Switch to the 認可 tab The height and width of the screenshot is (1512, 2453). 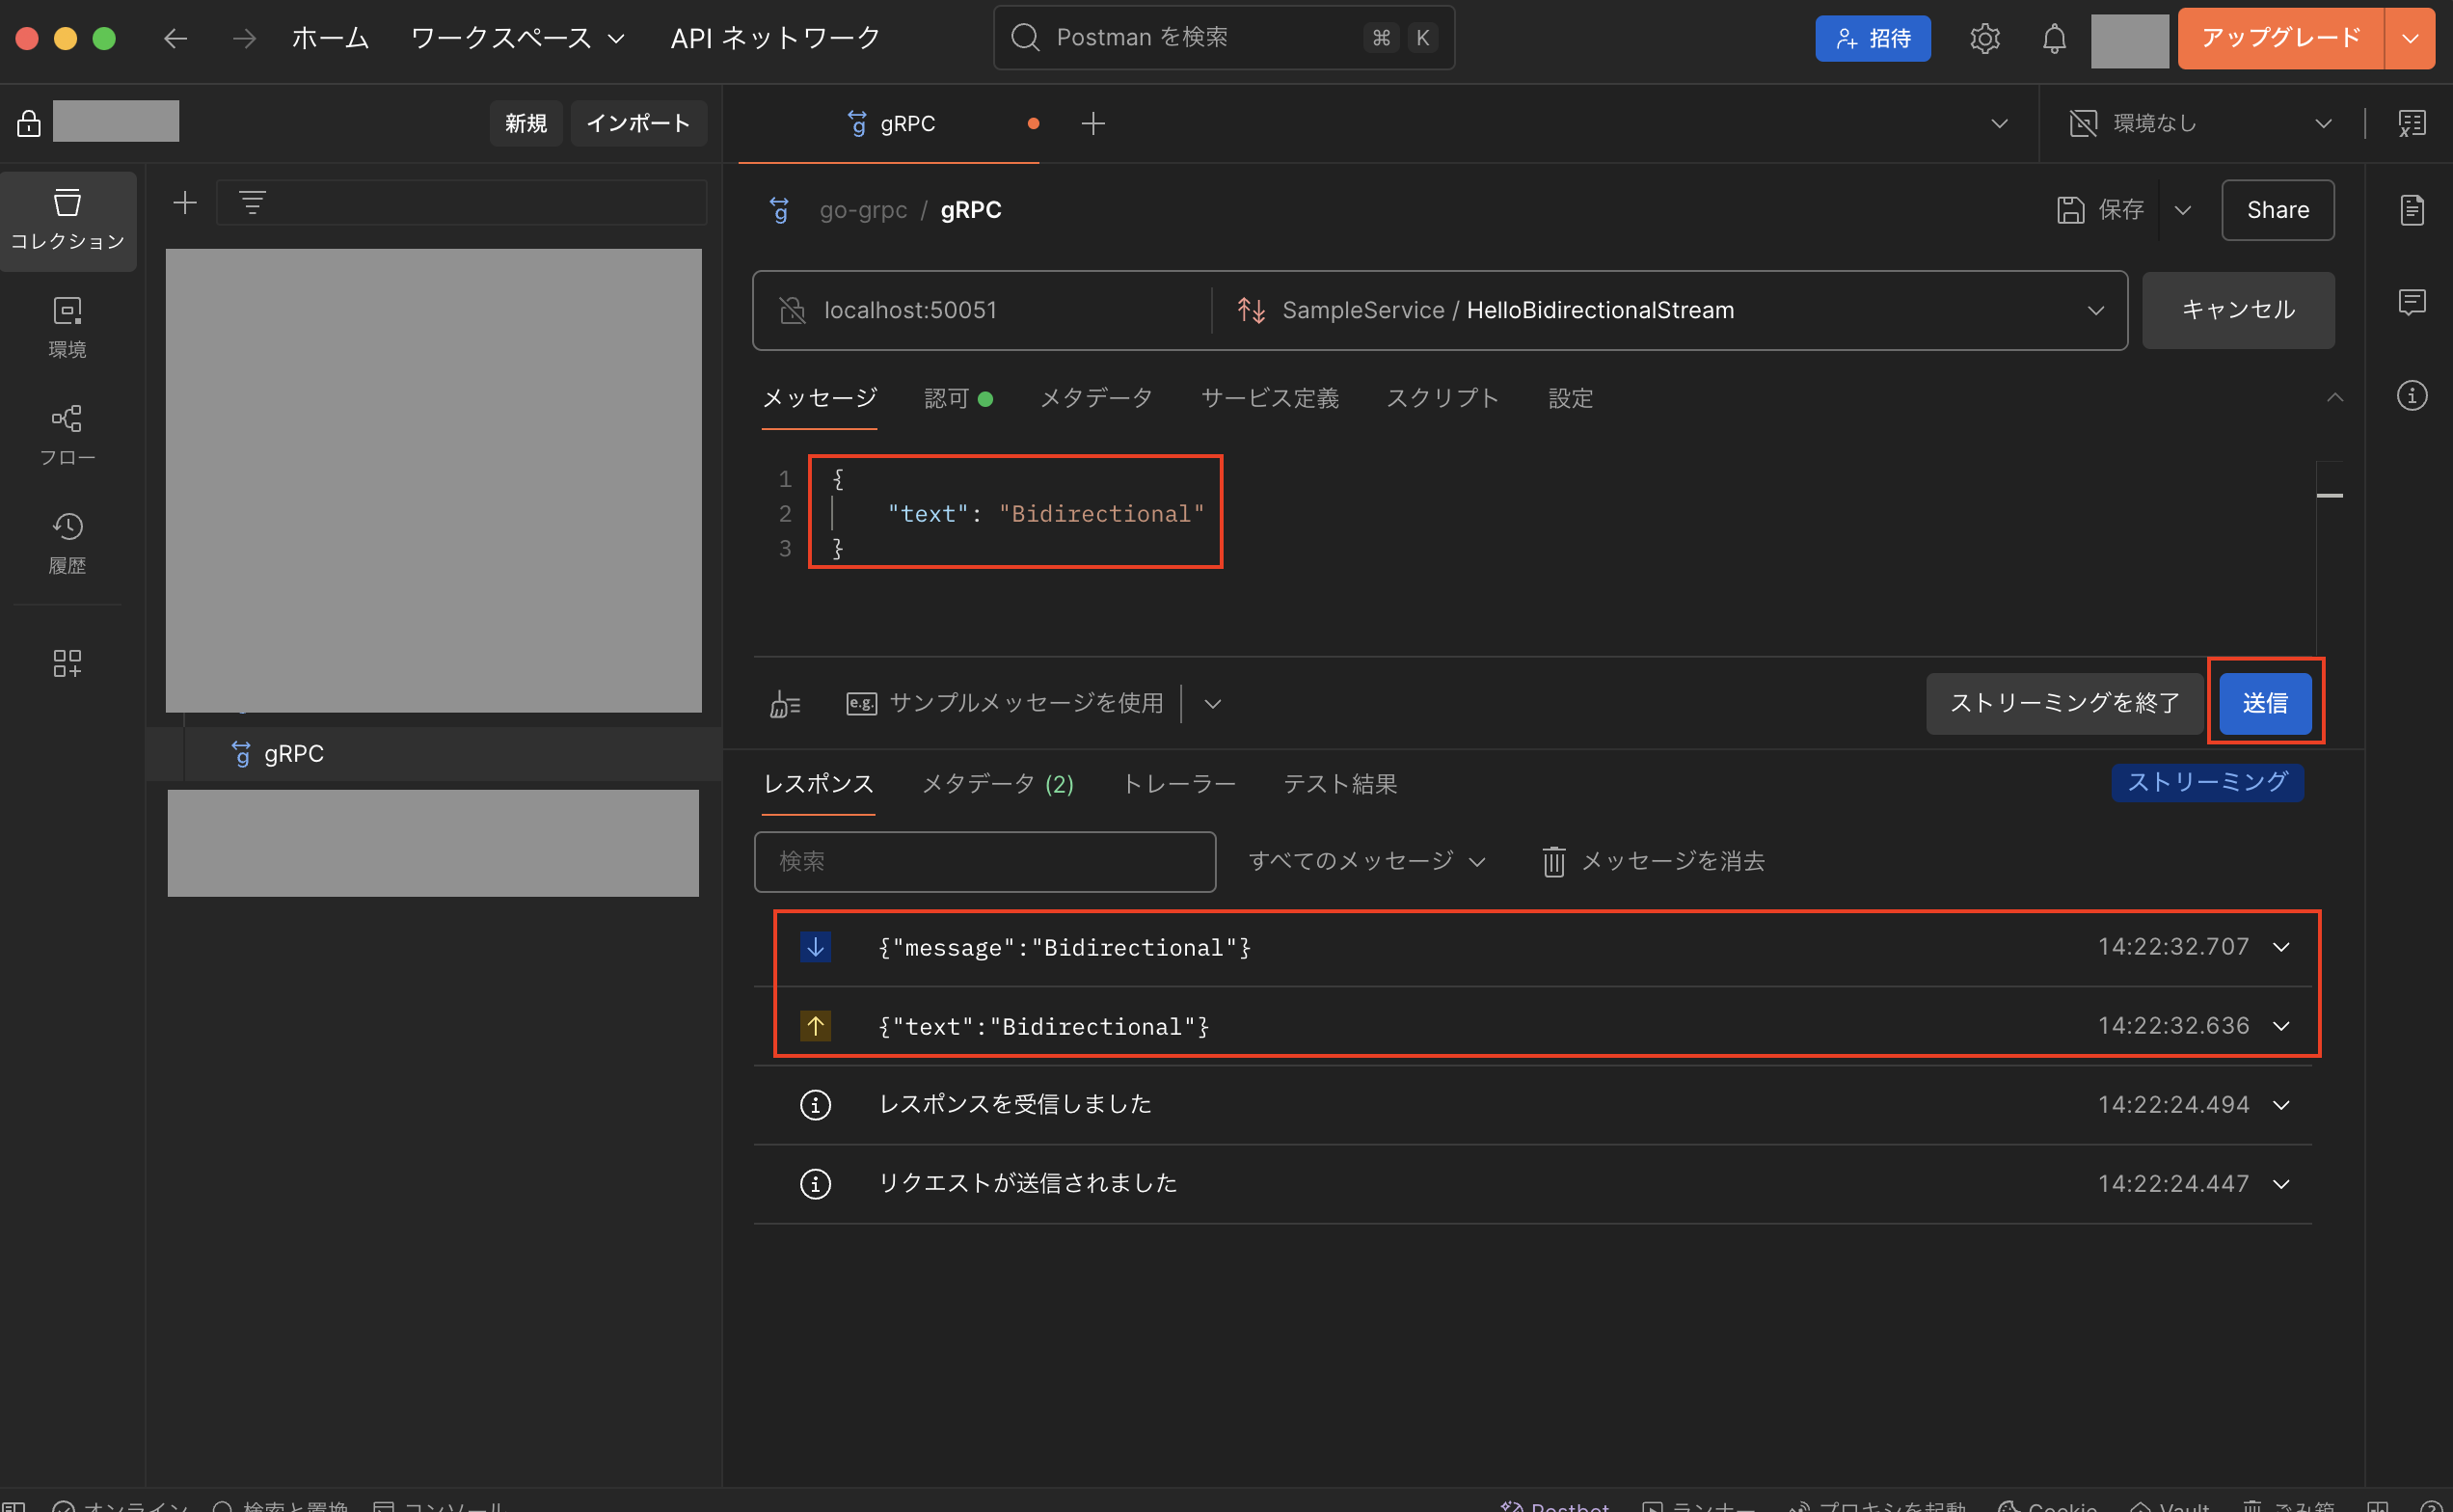coord(958,398)
